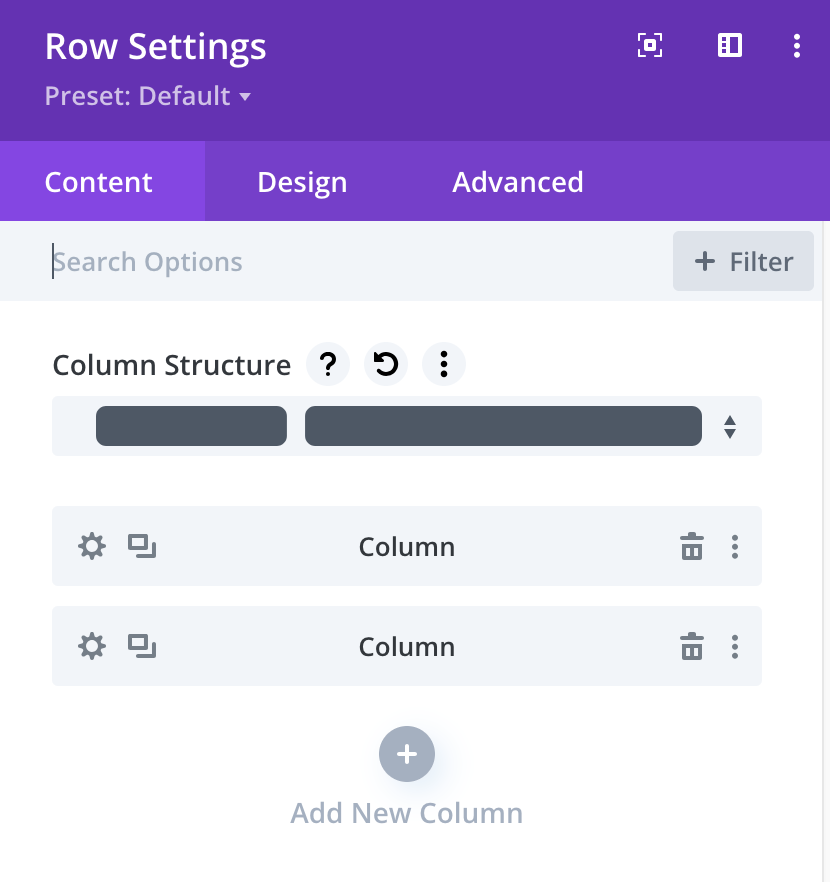Expand the Preset: Default dropdown
Image resolution: width=830 pixels, height=882 pixels.
148,97
